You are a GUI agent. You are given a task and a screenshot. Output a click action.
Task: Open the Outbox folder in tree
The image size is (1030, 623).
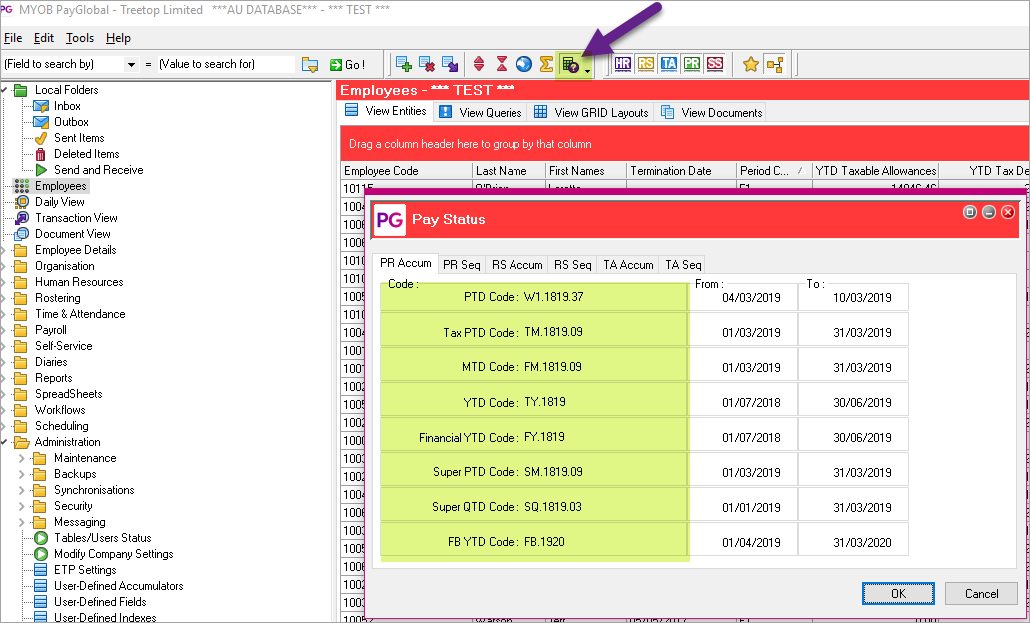pyautogui.click(x=71, y=122)
